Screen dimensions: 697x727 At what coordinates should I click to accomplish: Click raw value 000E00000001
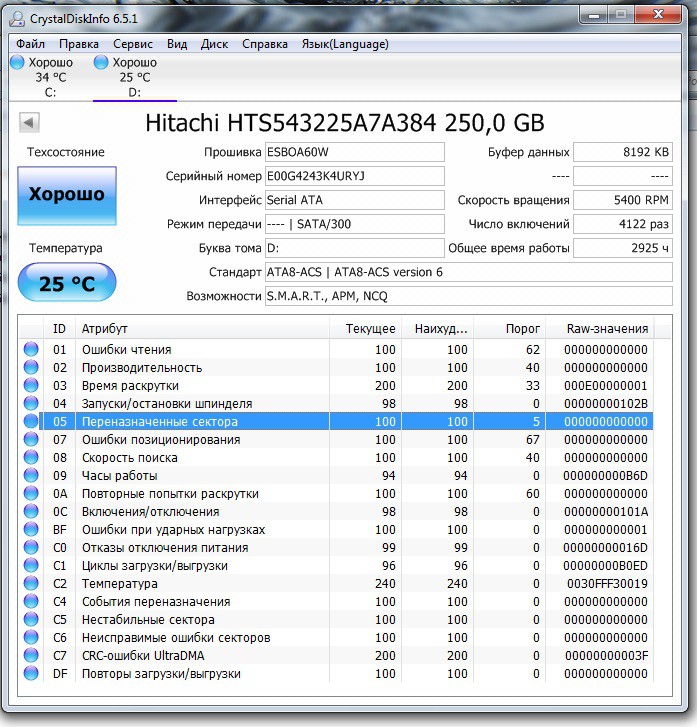coord(606,386)
